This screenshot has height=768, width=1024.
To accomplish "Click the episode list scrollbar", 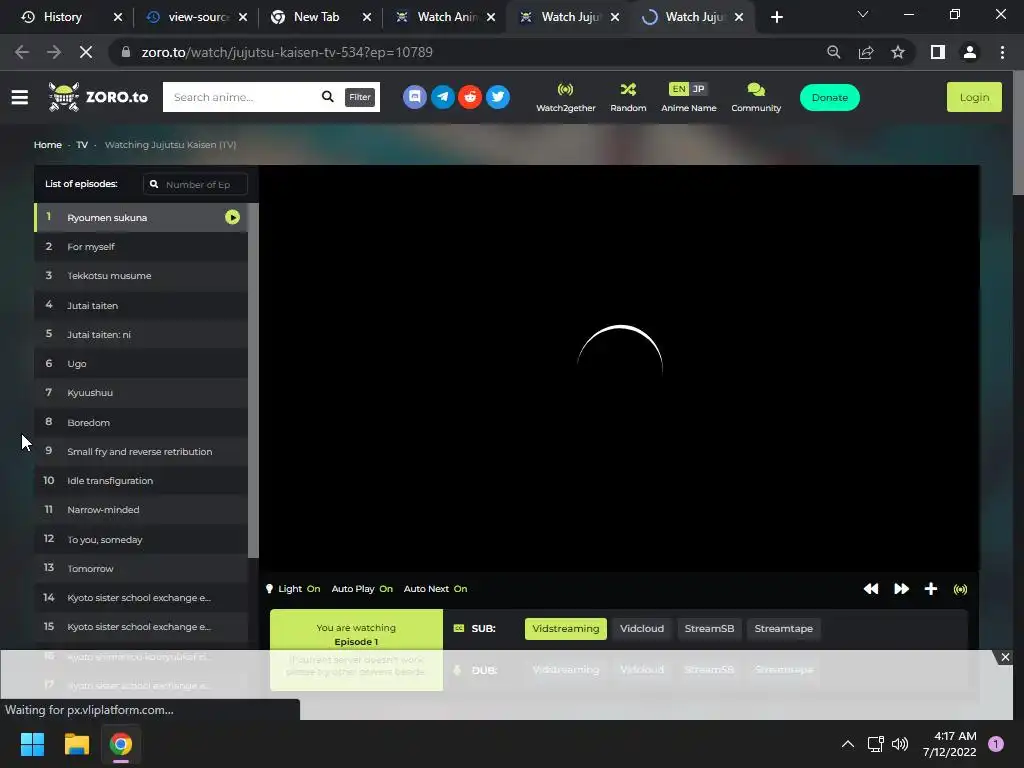I will coord(253,381).
